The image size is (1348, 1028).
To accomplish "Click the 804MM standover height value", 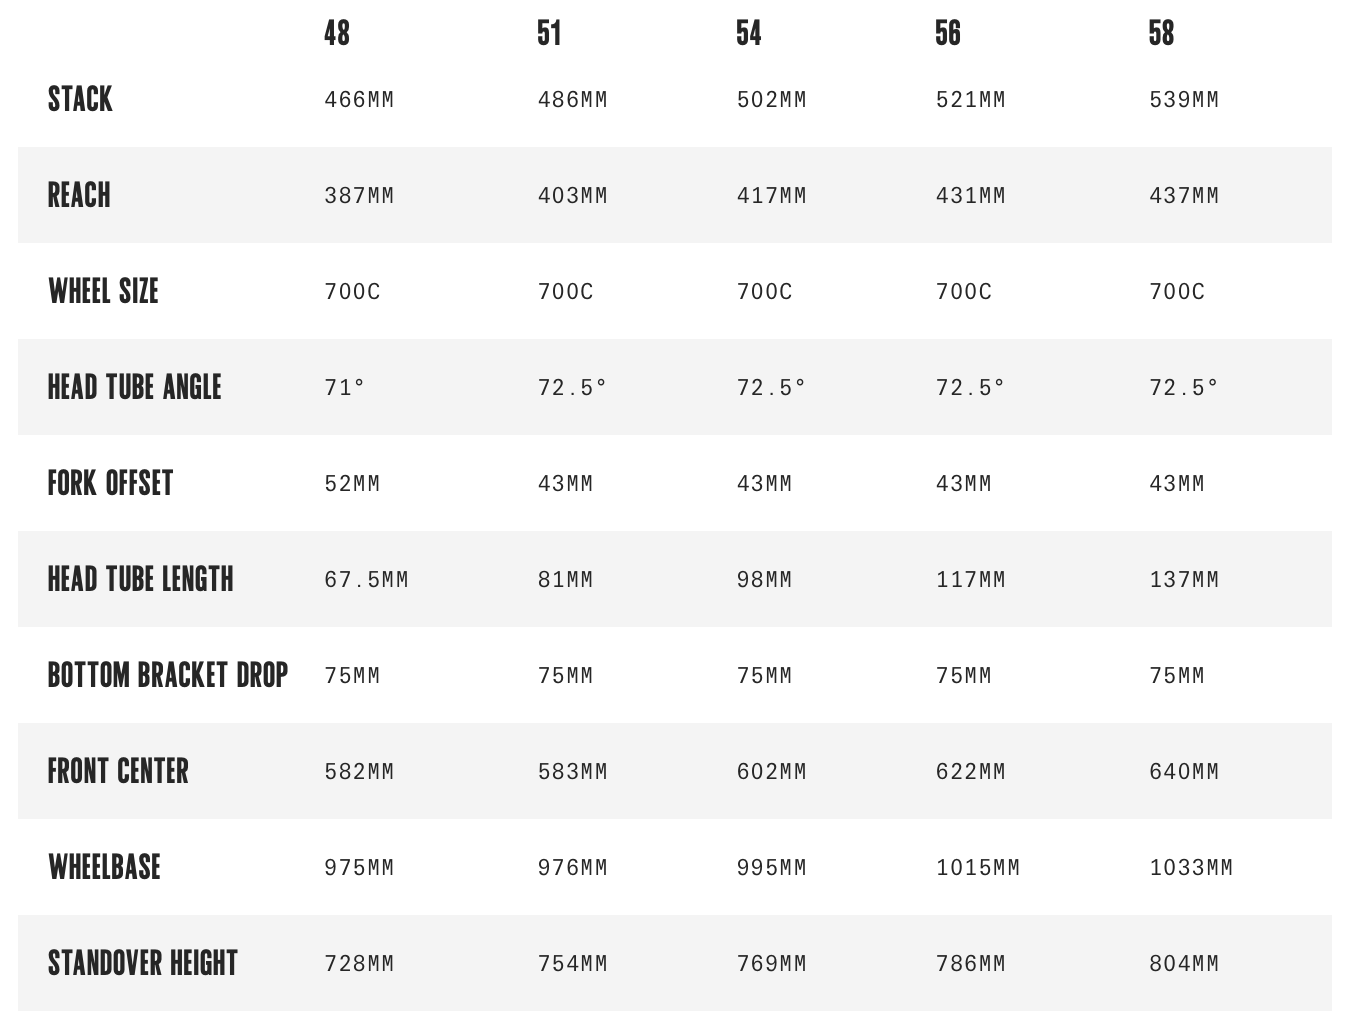I will pyautogui.click(x=1184, y=964).
